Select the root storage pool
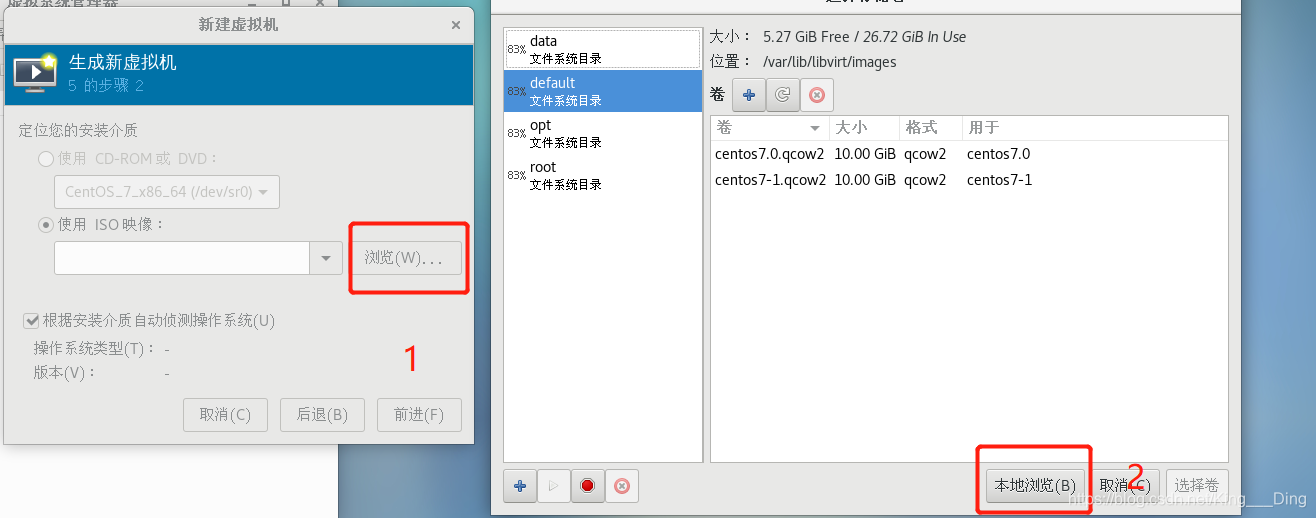The height and width of the screenshot is (518, 1316). pyautogui.click(x=603, y=175)
